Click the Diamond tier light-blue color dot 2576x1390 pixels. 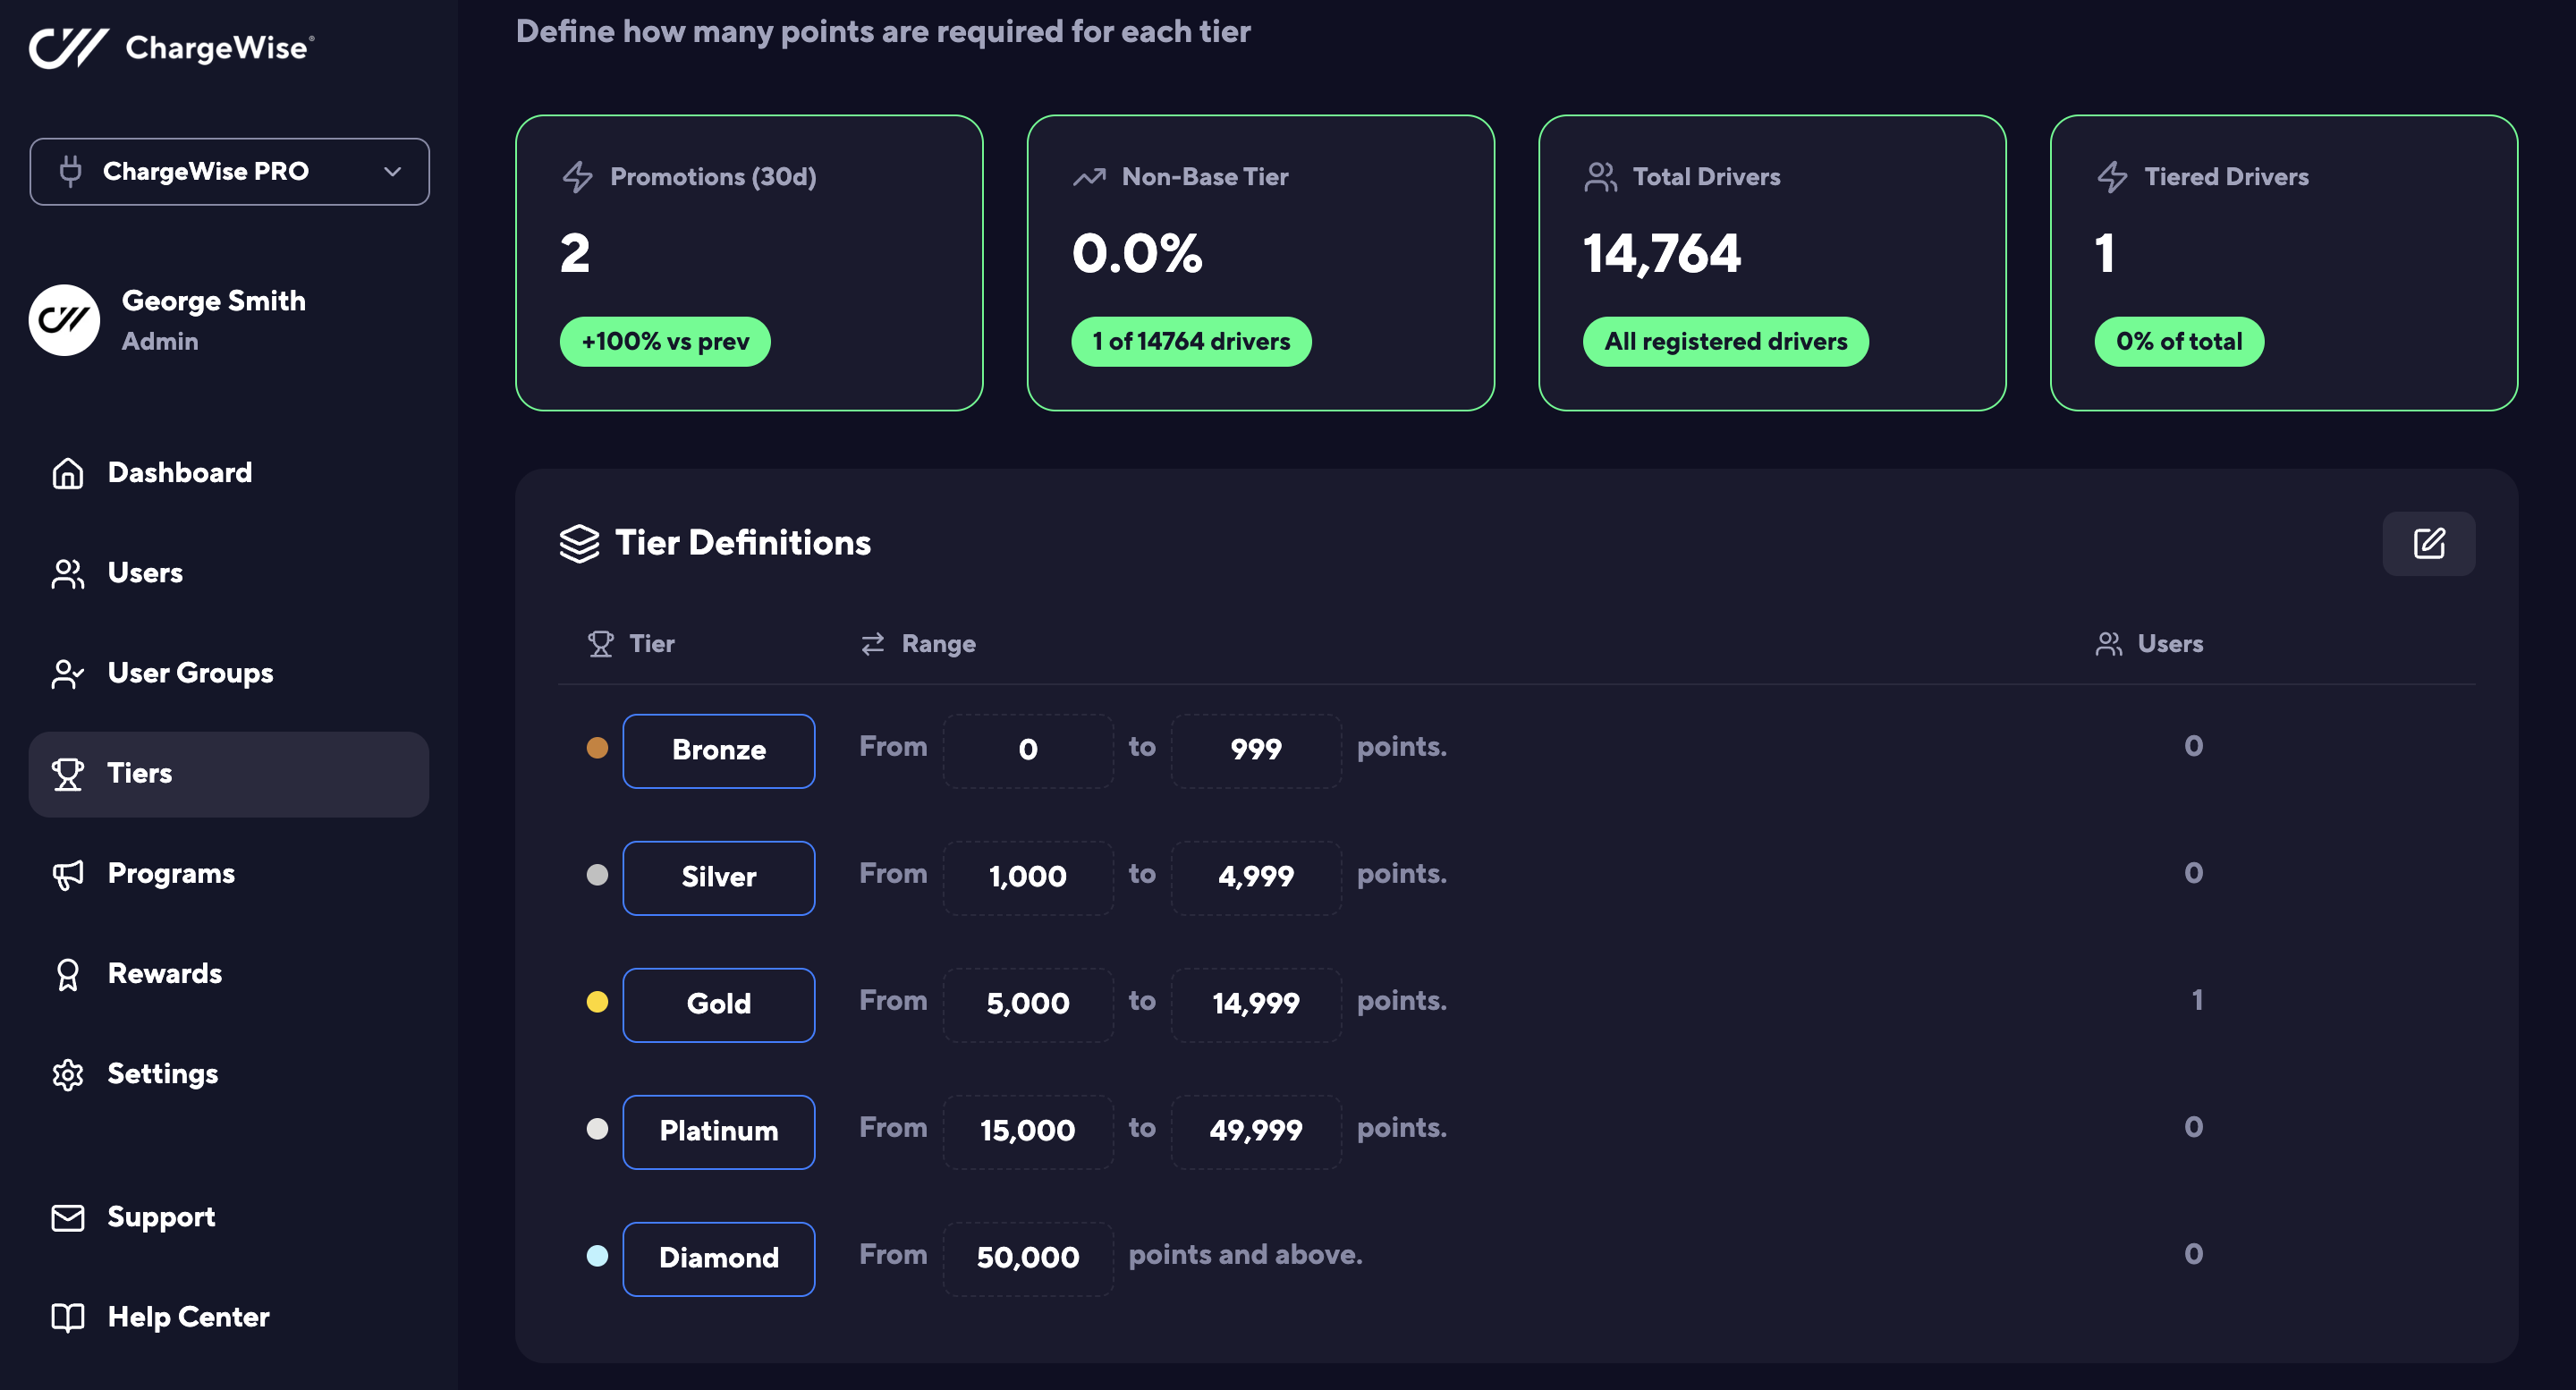click(x=597, y=1256)
